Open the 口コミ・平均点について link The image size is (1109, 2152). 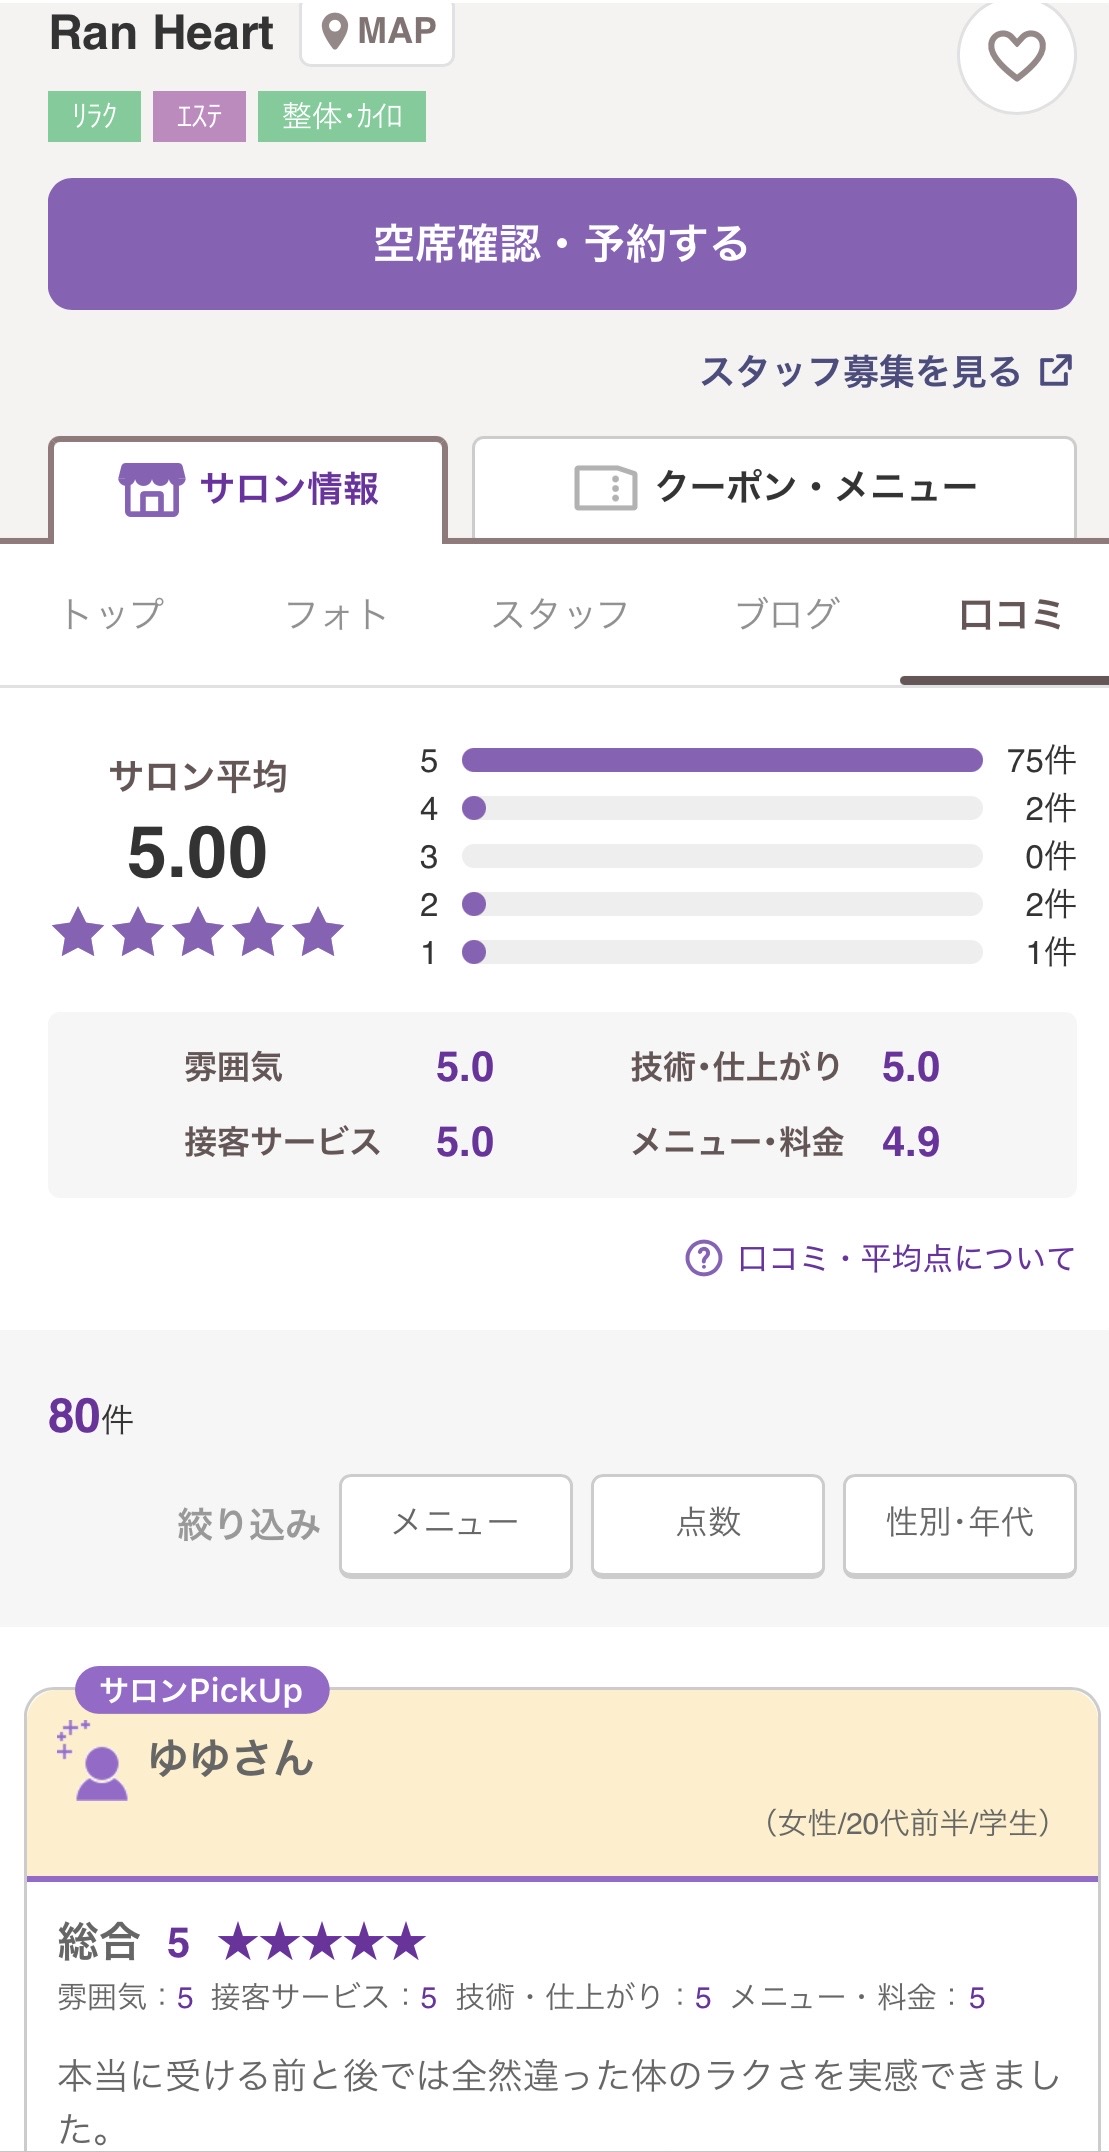(x=905, y=1258)
